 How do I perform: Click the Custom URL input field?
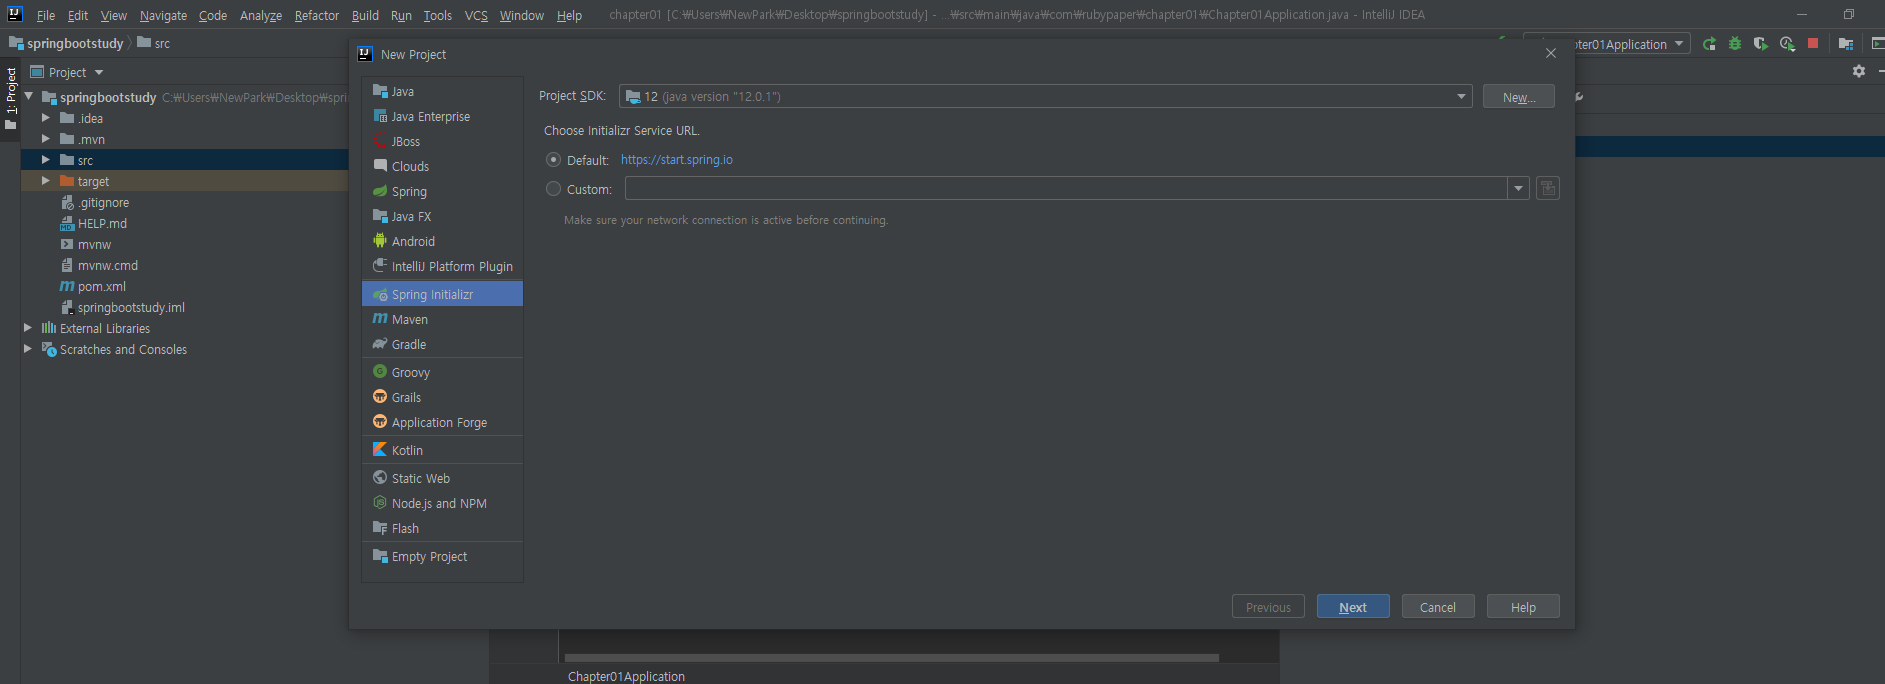(1066, 188)
